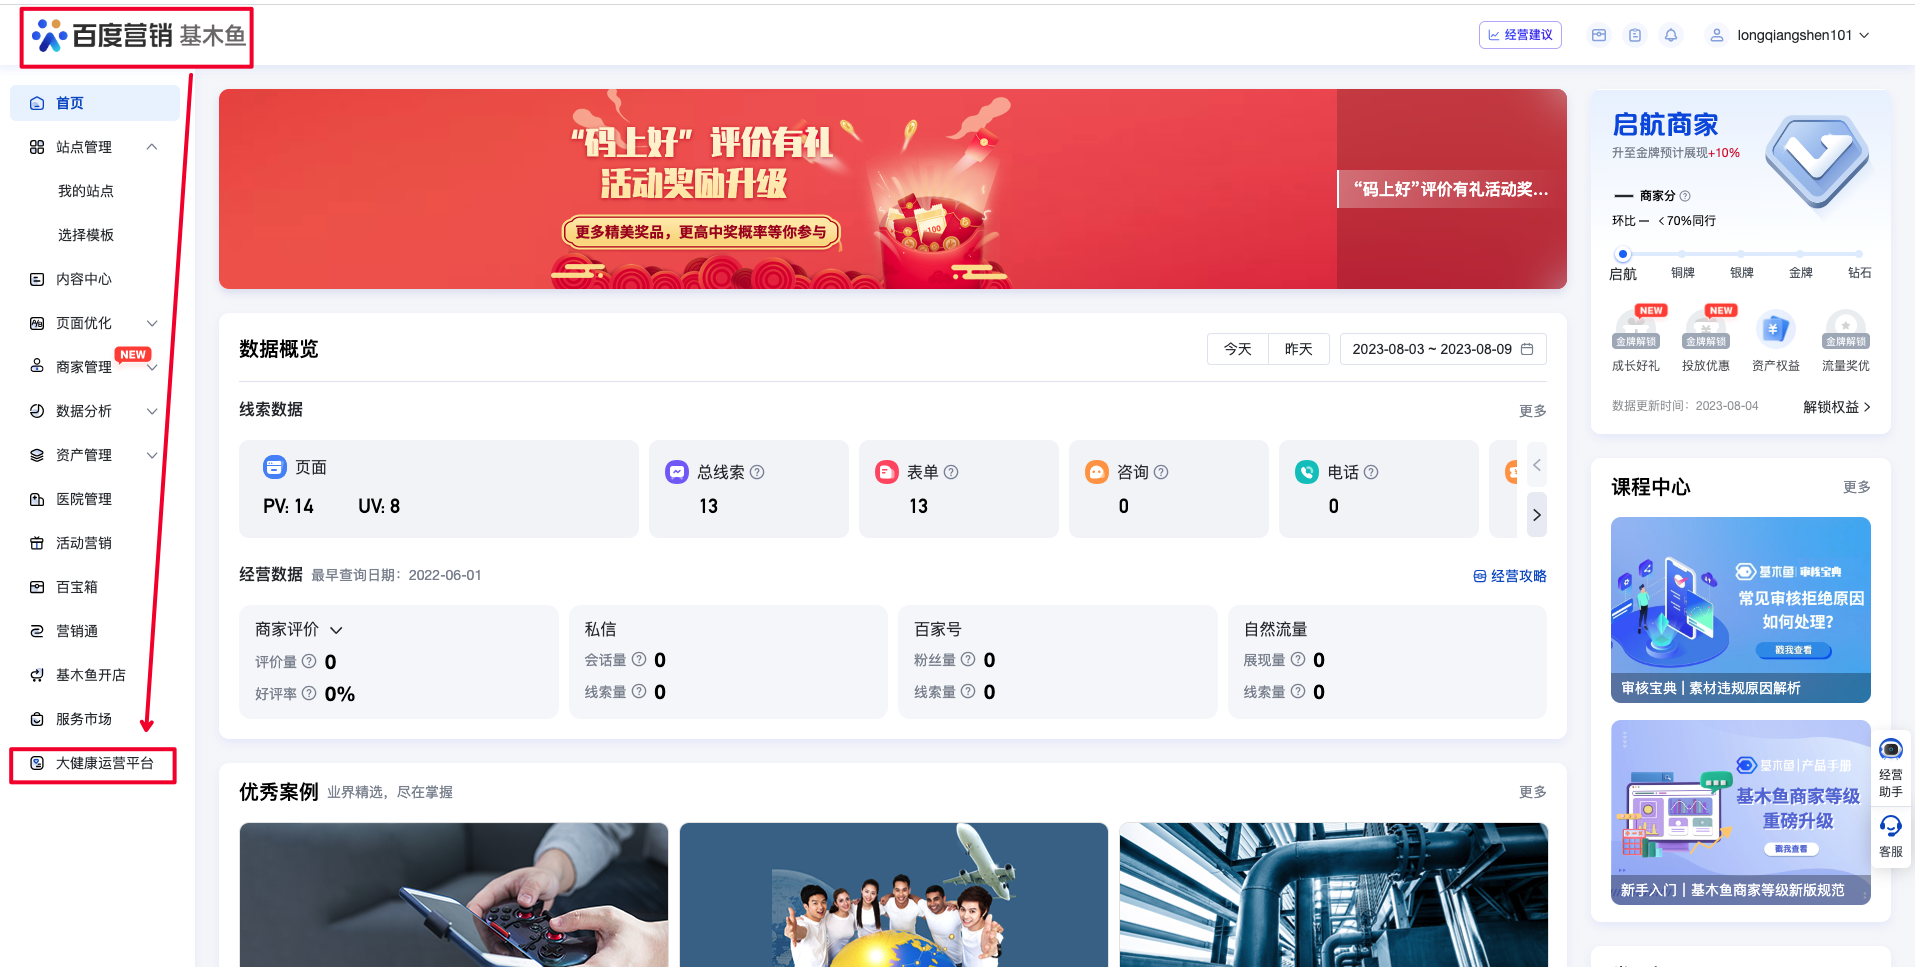
Task: Go to 我的站点 submenu item
Action: tap(86, 191)
